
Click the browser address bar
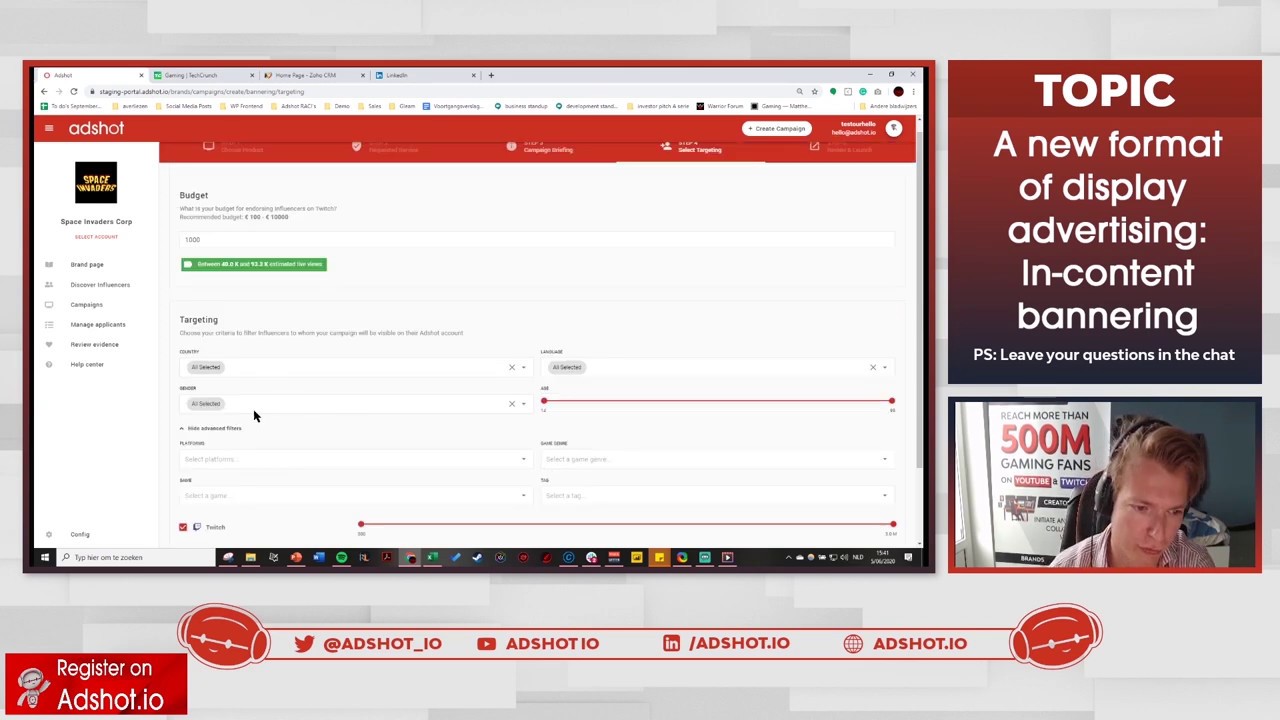[x=440, y=91]
